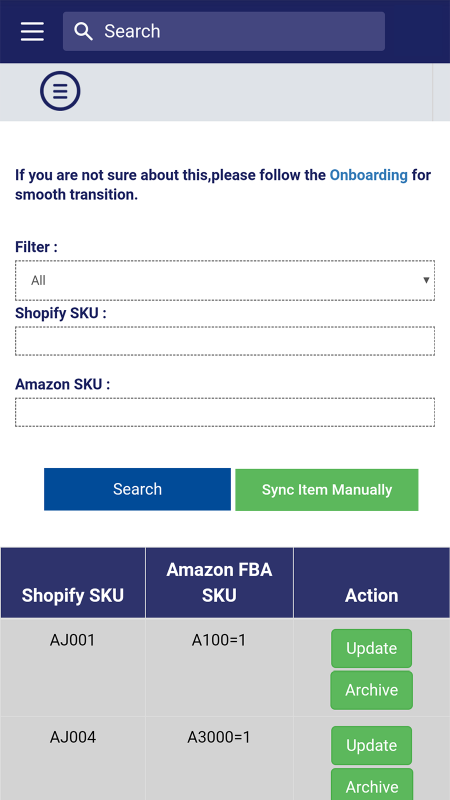This screenshot has height=800, width=450.
Task: Focus the top Search field
Action: pyautogui.click(x=223, y=32)
